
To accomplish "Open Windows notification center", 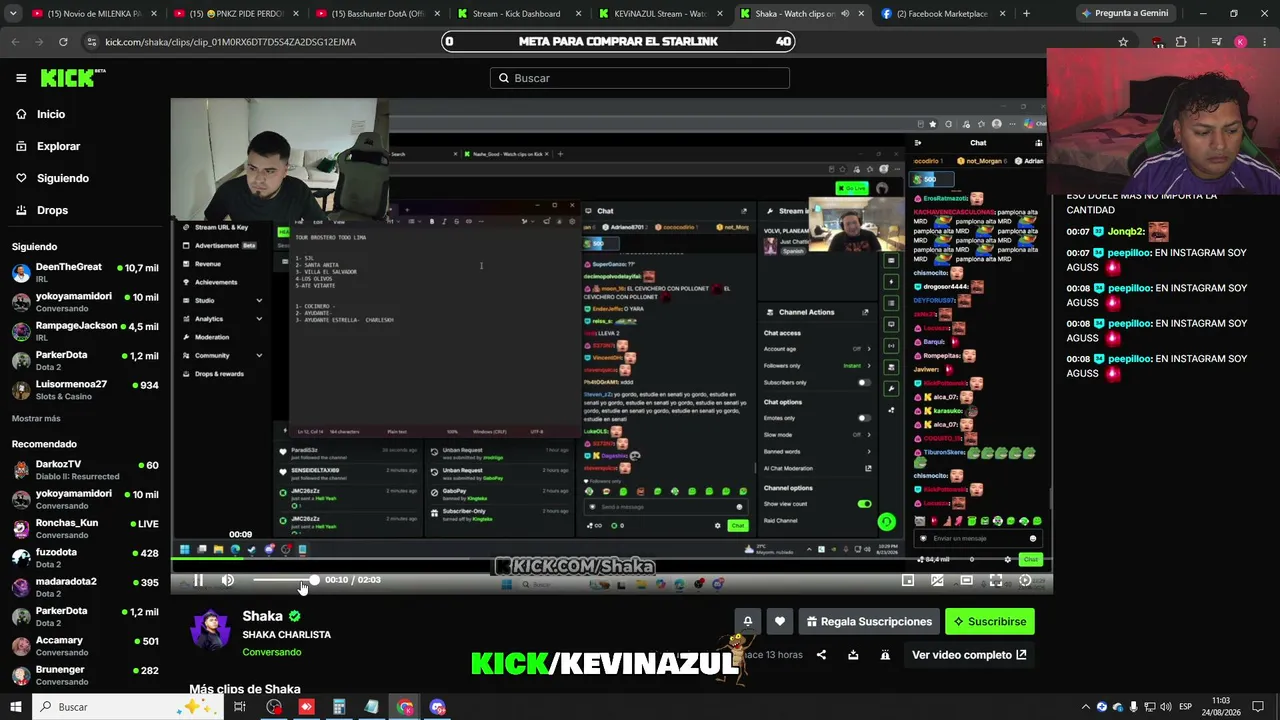I will click(x=1259, y=707).
